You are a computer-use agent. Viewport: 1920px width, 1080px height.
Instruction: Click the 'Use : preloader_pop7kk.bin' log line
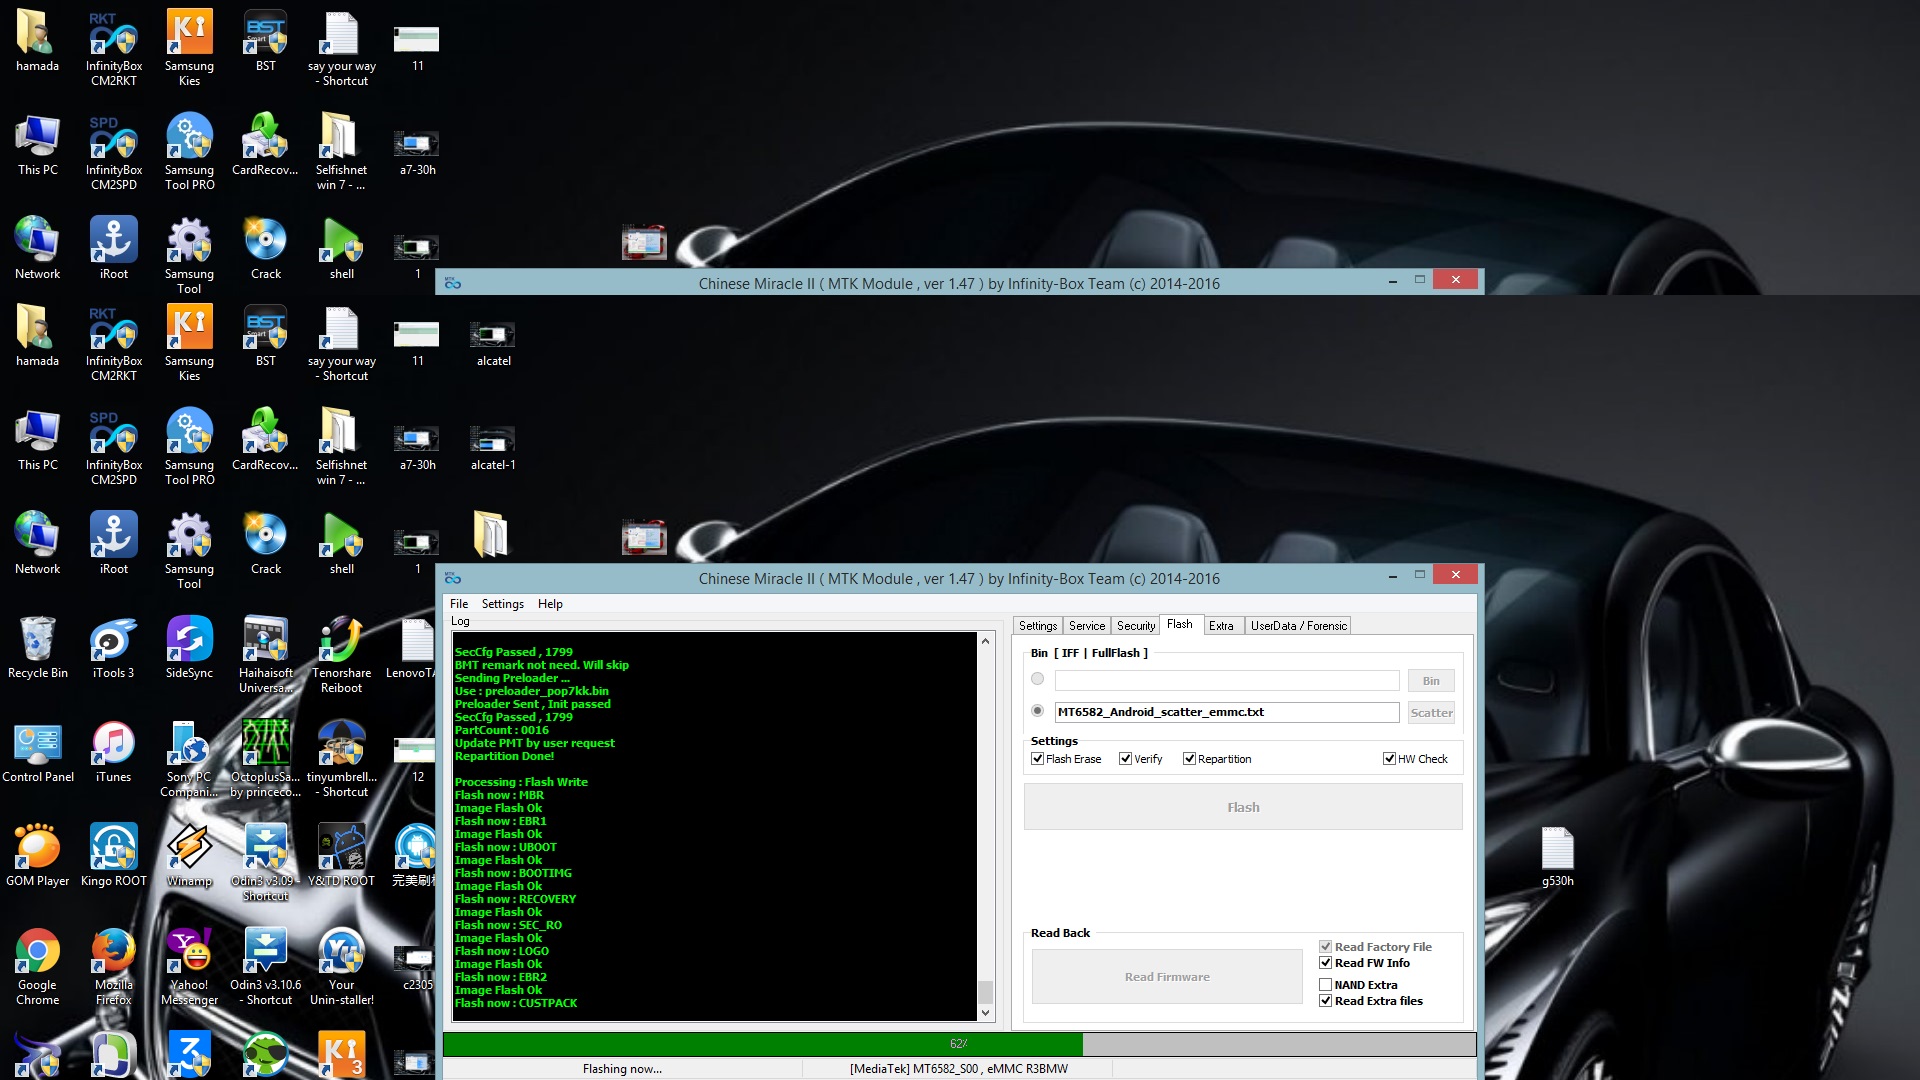(x=531, y=691)
